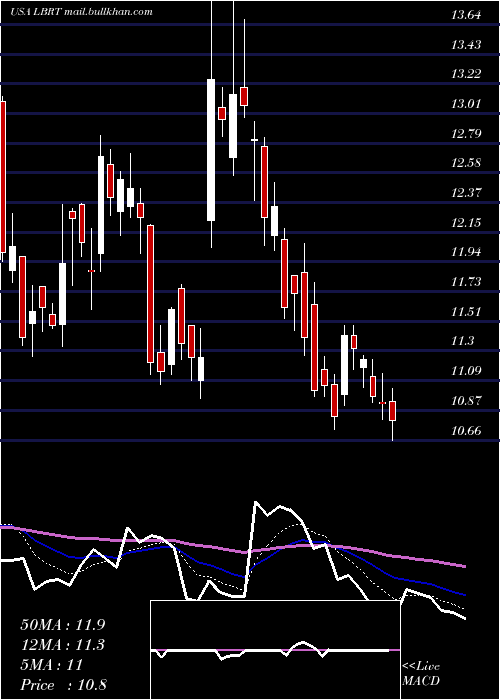Open the Live MACD inset chart
Image resolution: width=500 pixels, height=700 pixels.
(275, 650)
